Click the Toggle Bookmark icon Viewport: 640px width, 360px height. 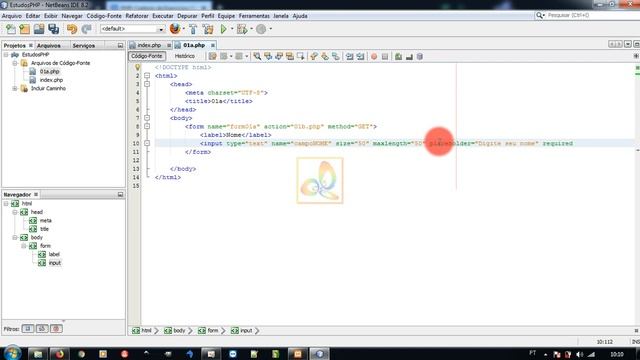(336, 56)
